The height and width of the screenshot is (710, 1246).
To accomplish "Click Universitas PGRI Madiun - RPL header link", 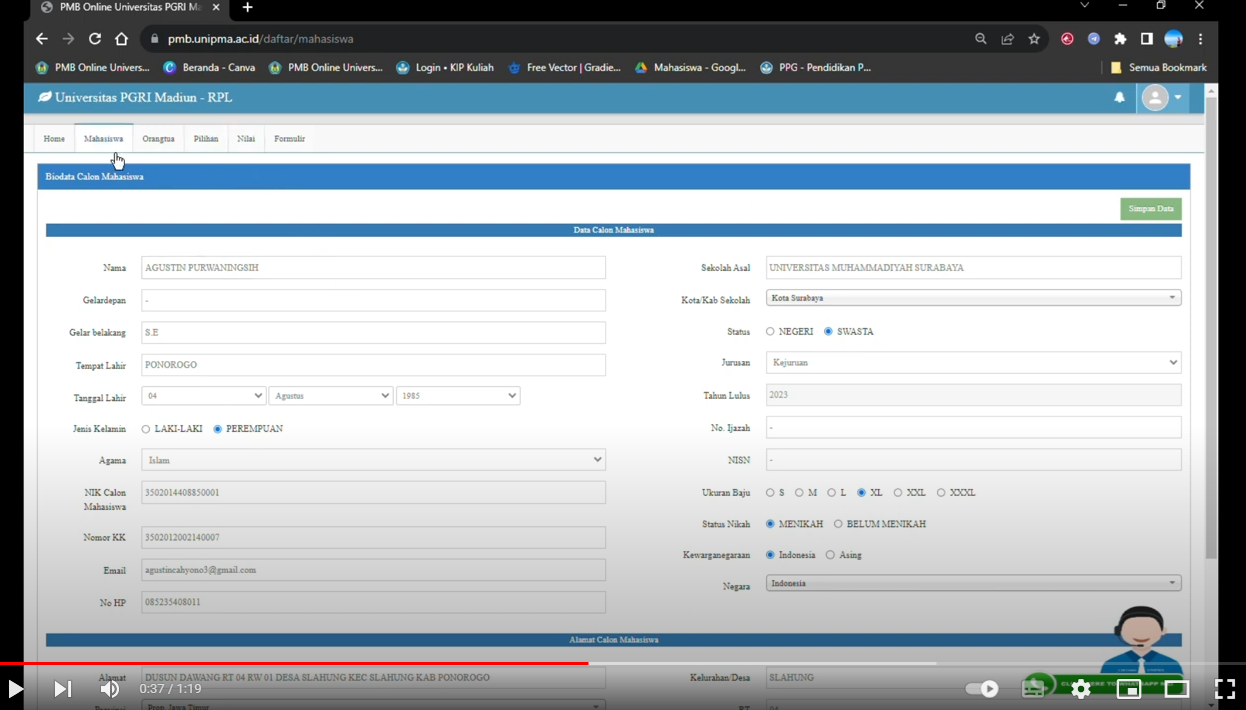I will tap(134, 98).
